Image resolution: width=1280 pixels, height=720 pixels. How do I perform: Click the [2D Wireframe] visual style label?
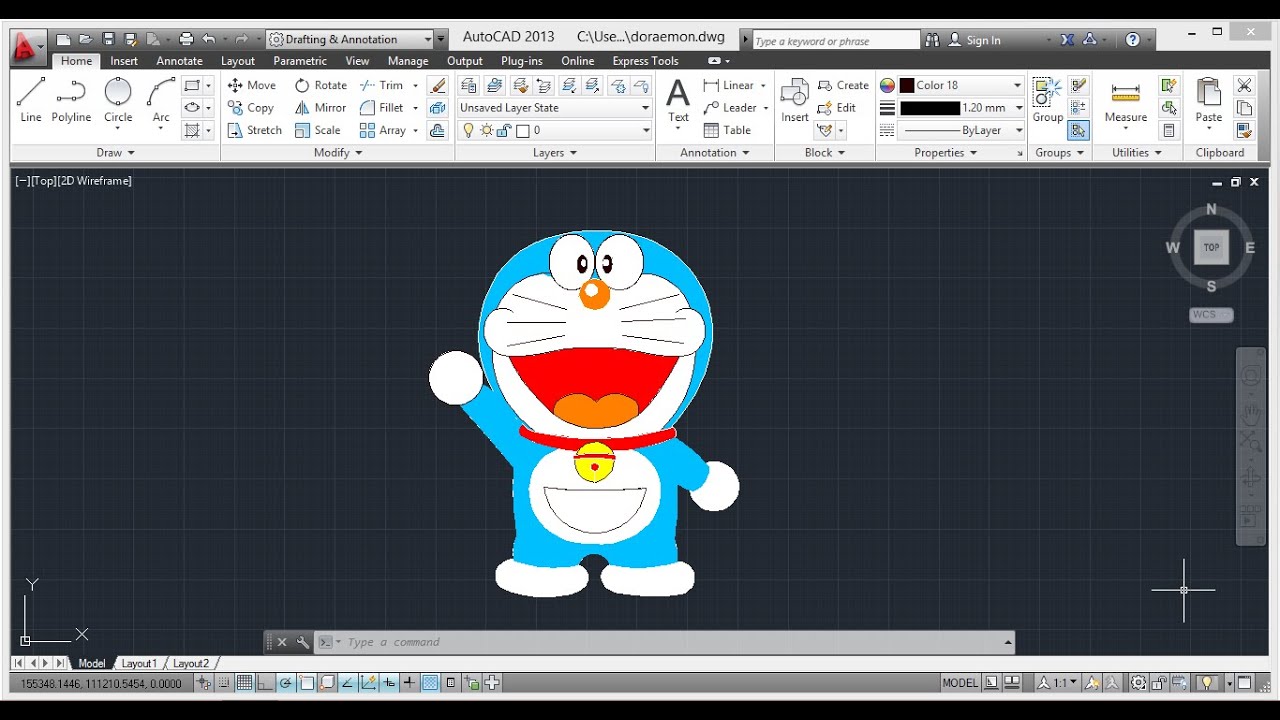[96, 181]
